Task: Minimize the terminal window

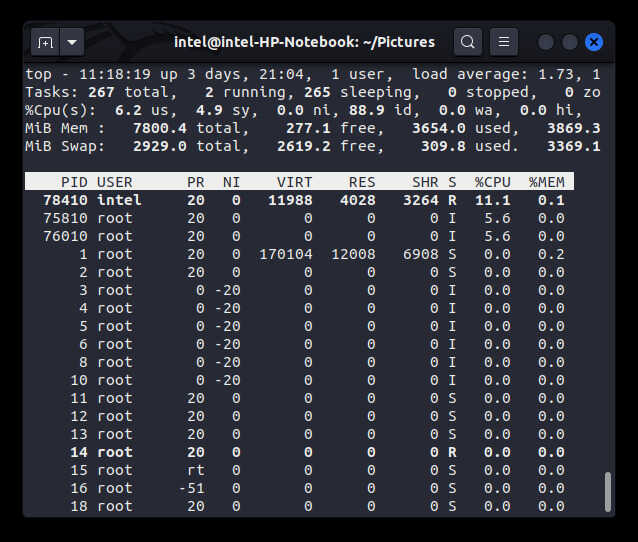Action: coord(546,42)
